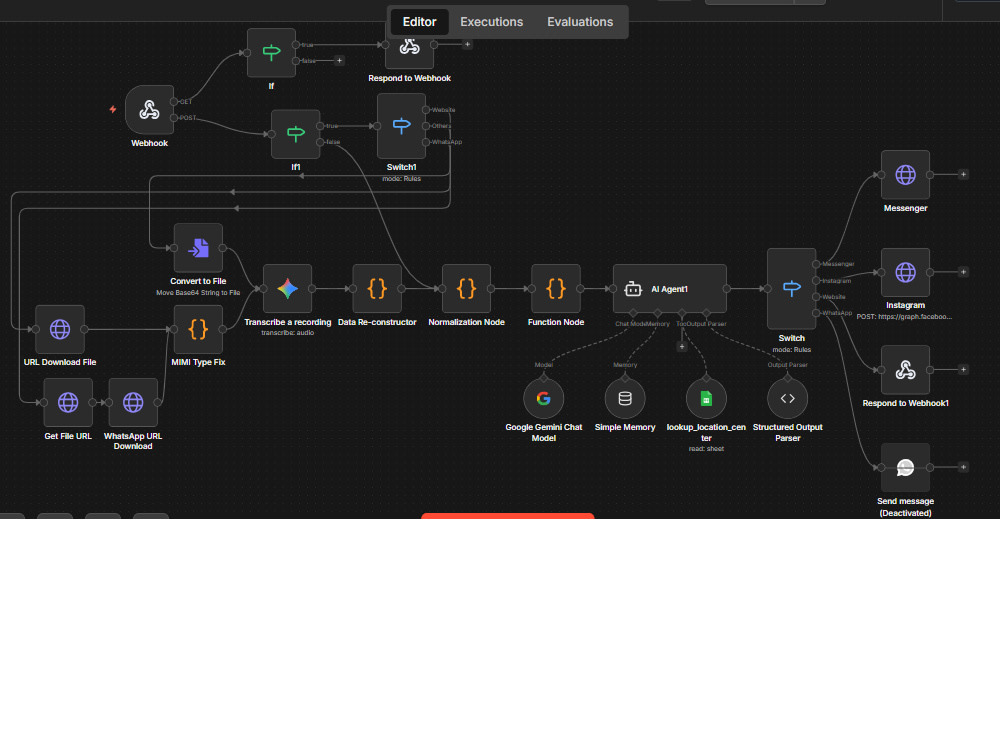This screenshot has height=750, width=1000.
Task: Select the Switch node near AI Agent1
Action: [x=791, y=289]
